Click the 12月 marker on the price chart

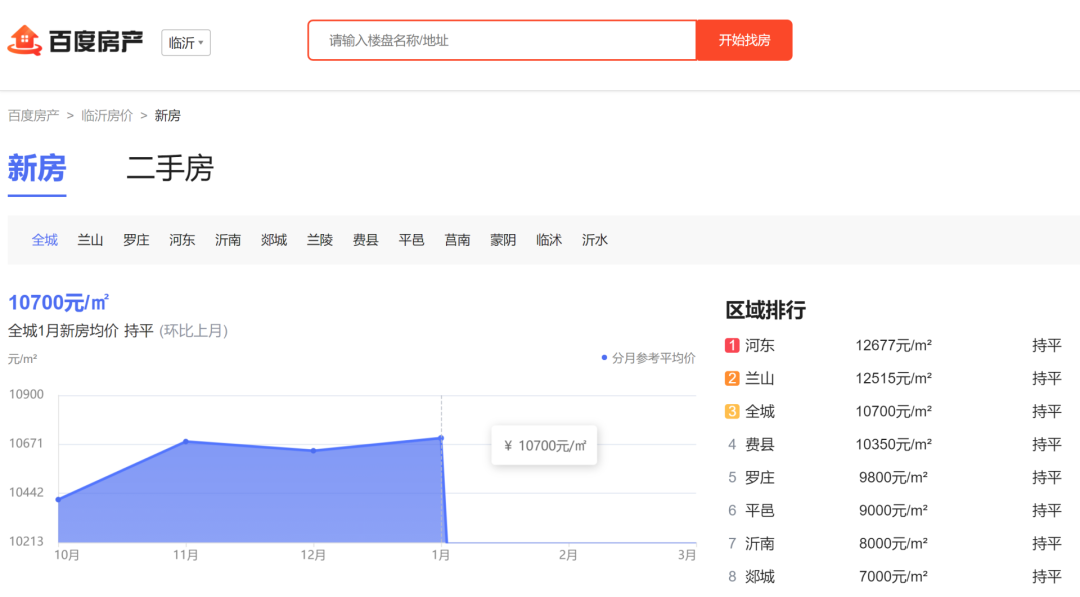313,450
